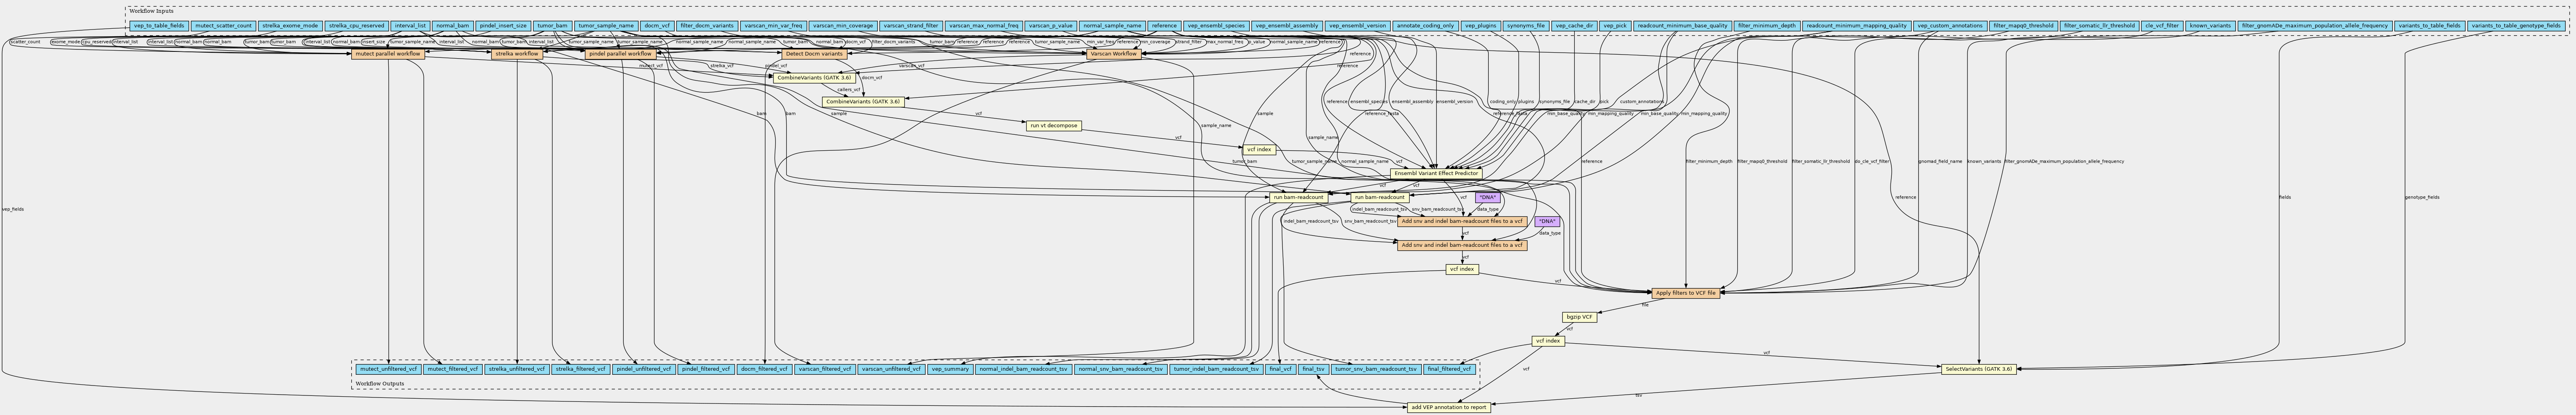Click the vep_to_table_fields input node

tap(159, 25)
